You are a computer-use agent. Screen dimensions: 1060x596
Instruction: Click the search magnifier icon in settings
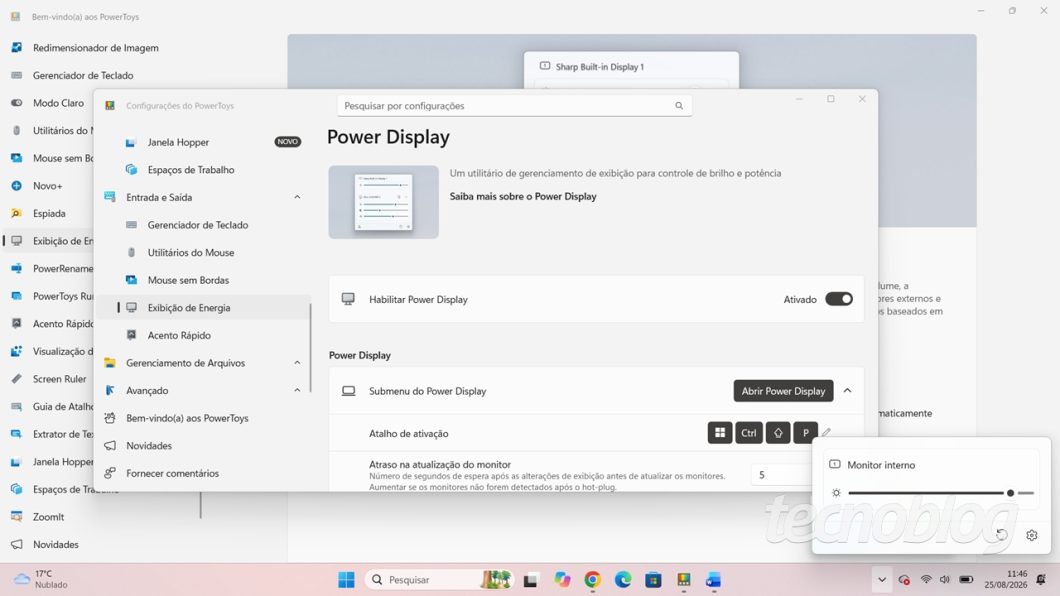click(679, 105)
